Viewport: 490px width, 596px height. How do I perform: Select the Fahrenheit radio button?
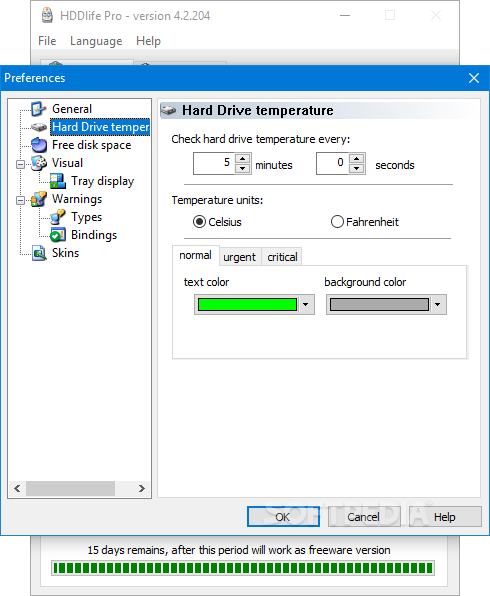[x=337, y=222]
